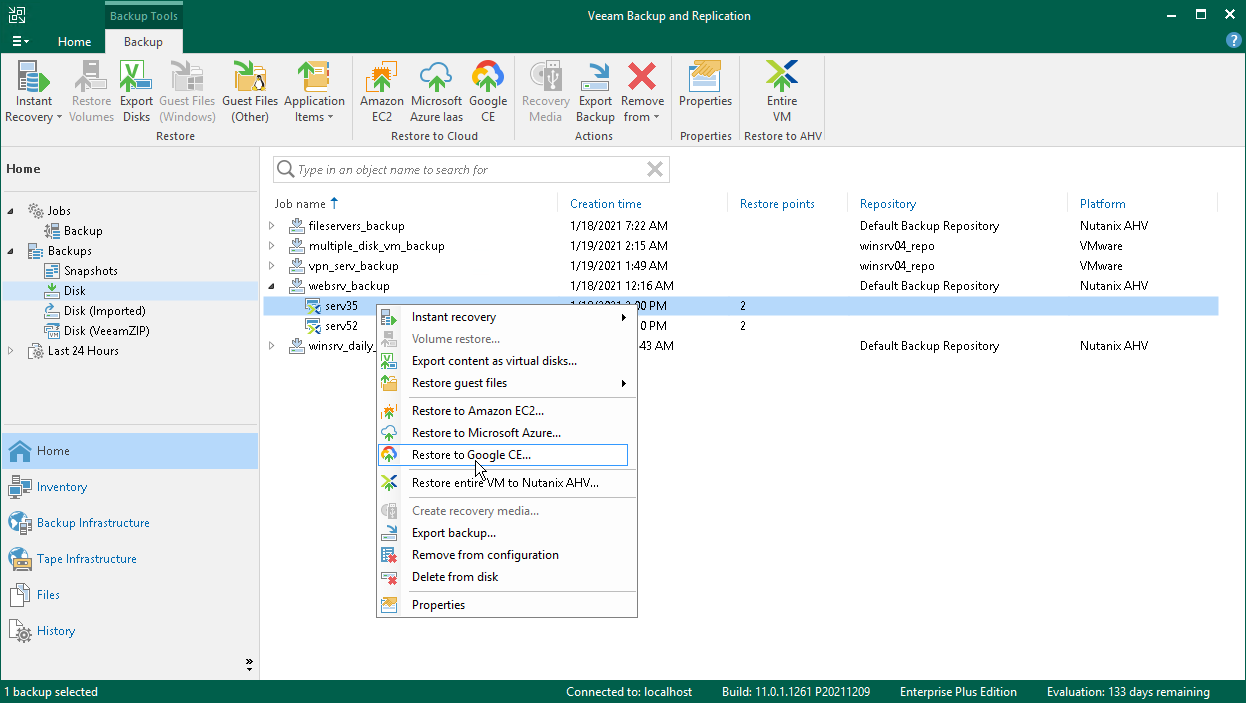The image size is (1246, 703).
Task: Open the Restore guest files submenu
Action: coord(506,383)
